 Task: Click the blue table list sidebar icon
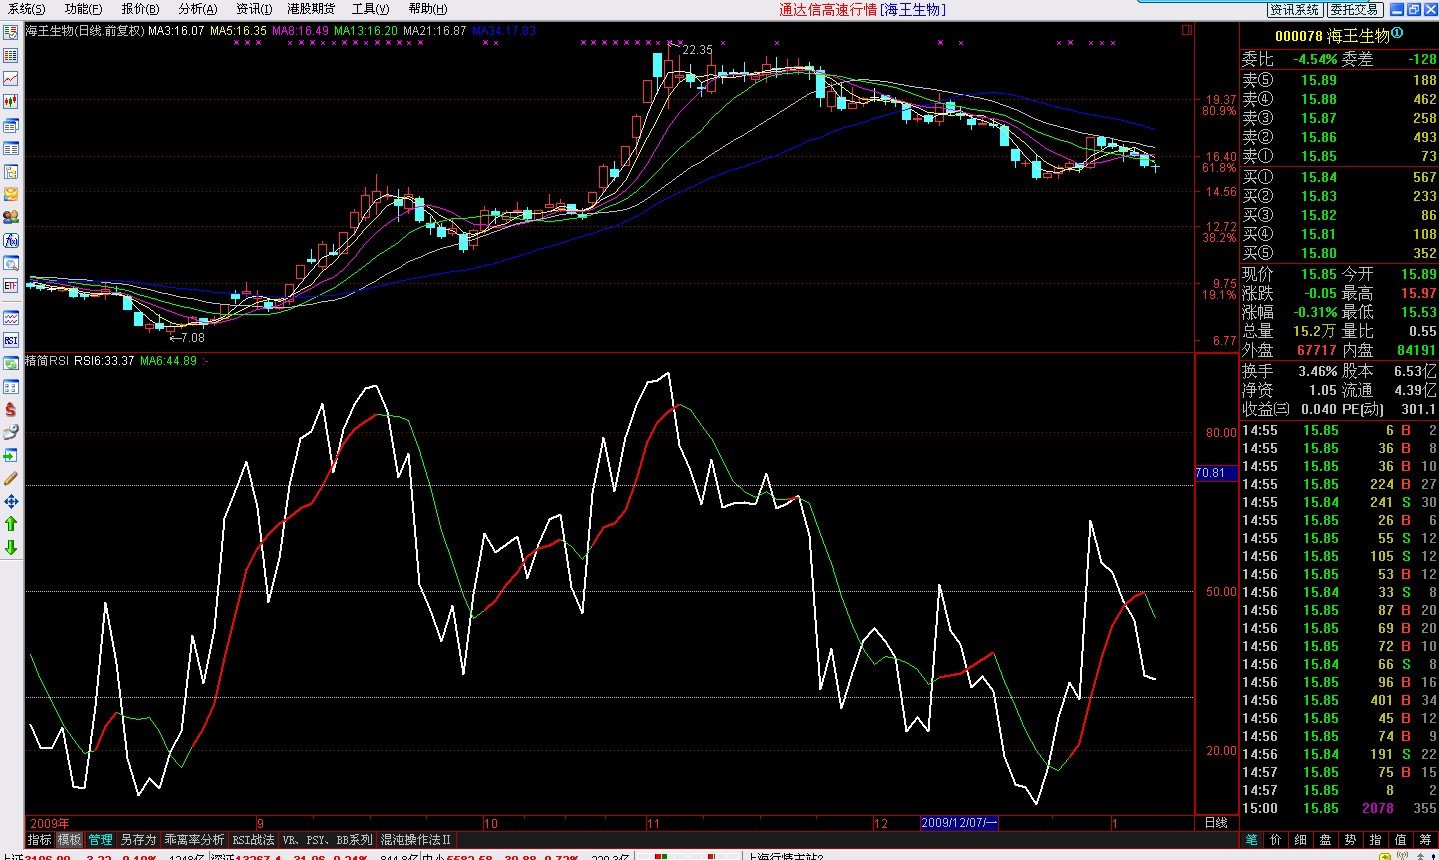point(11,148)
